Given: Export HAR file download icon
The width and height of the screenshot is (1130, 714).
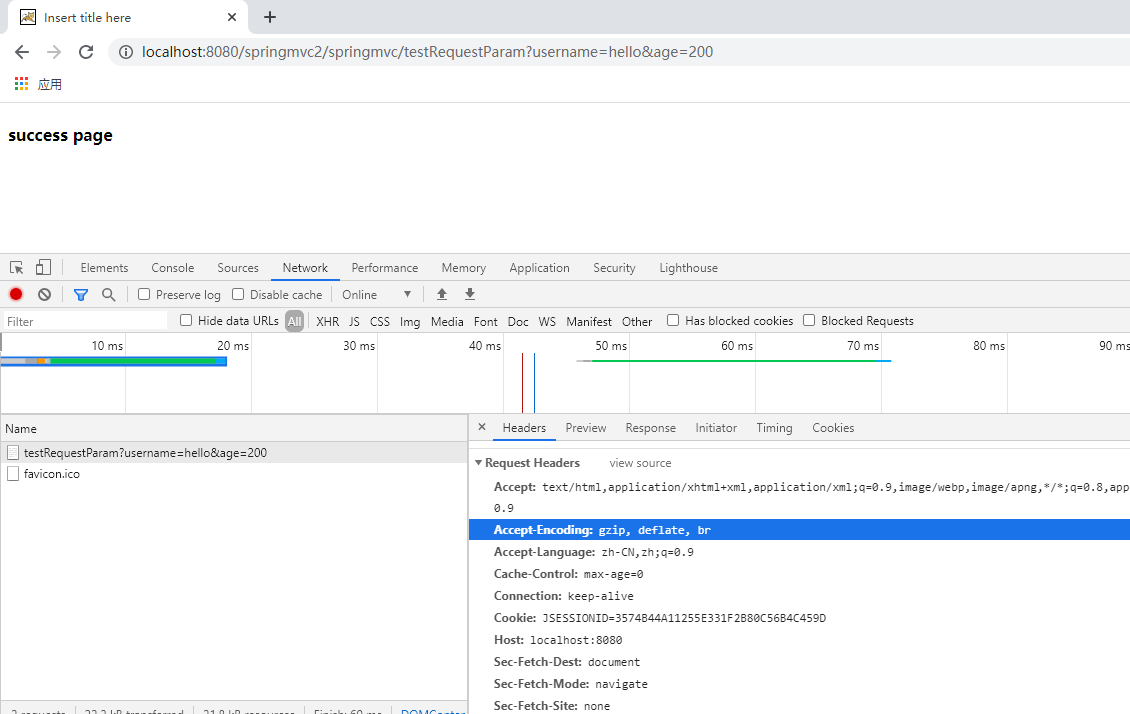Looking at the screenshot, I should [470, 294].
